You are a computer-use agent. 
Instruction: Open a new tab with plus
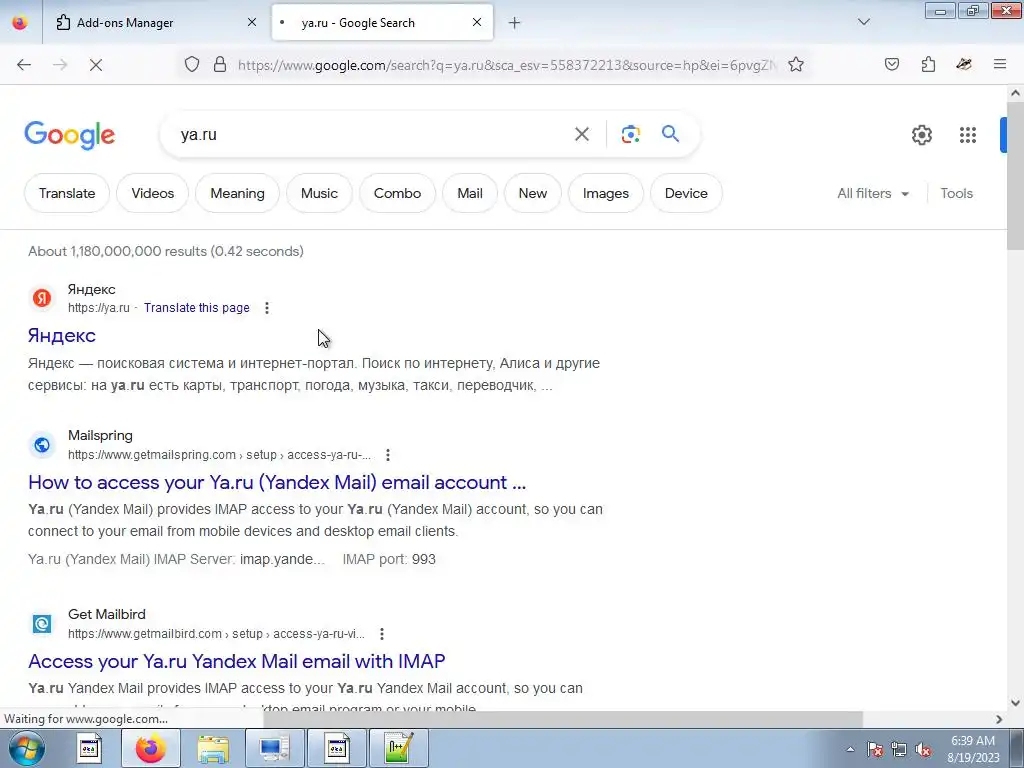515,23
